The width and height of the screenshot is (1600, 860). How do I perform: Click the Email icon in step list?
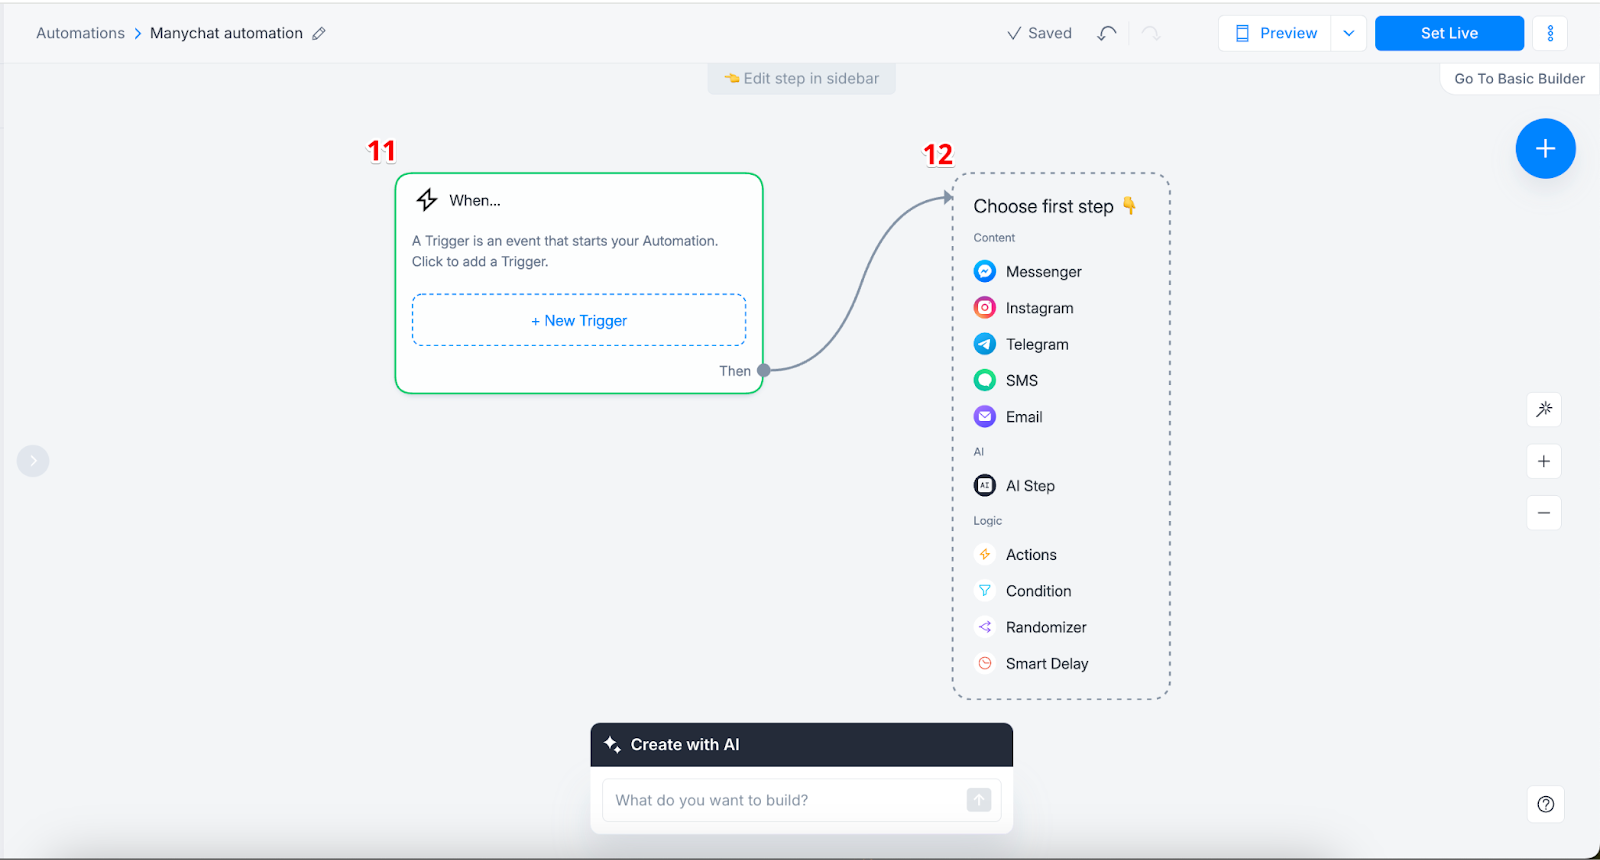click(x=985, y=417)
